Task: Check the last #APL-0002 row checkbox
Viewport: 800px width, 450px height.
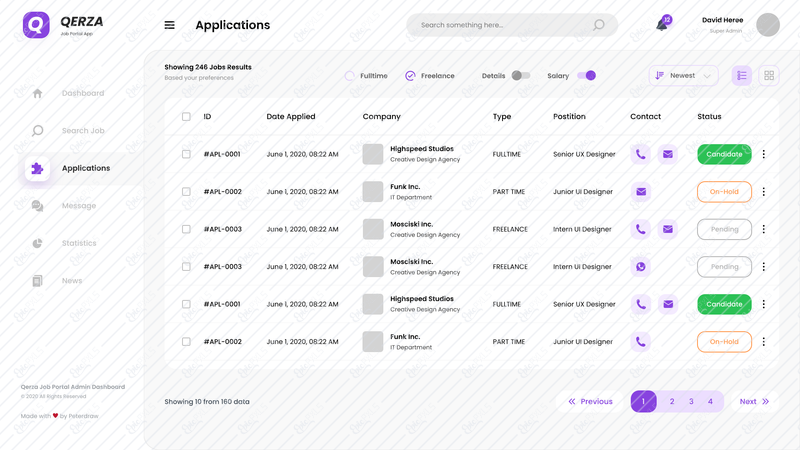Action: (186, 342)
